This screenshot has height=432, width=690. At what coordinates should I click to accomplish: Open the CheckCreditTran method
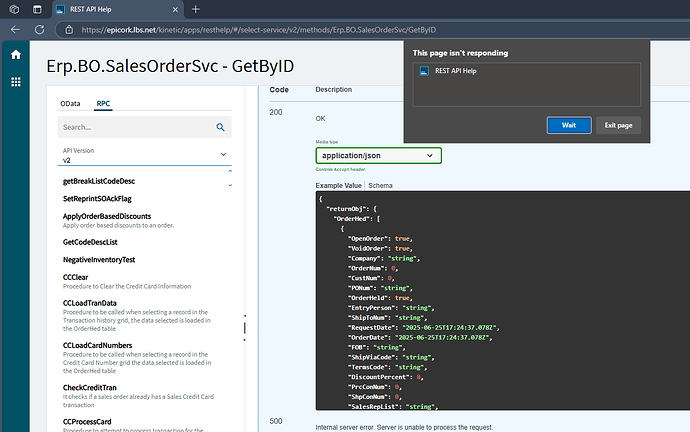tap(90, 388)
